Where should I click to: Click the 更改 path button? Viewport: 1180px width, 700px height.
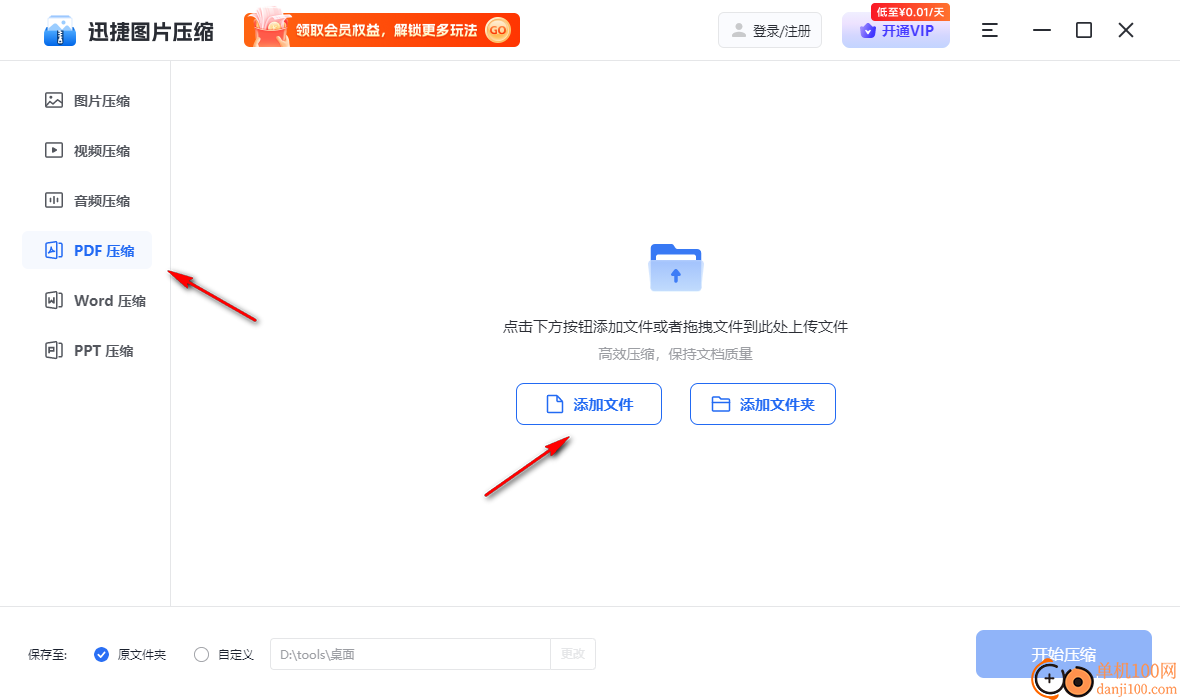click(573, 654)
